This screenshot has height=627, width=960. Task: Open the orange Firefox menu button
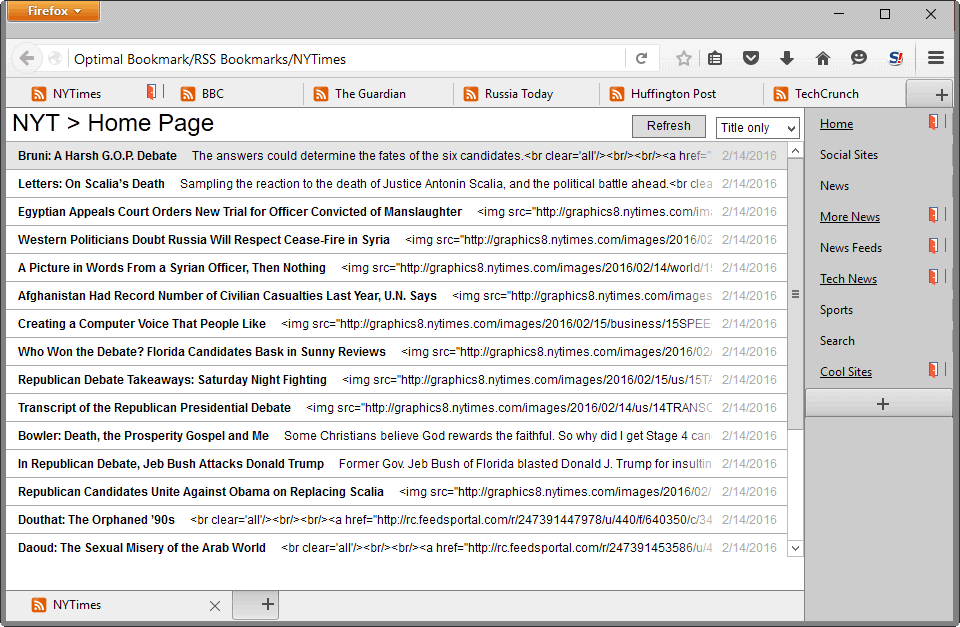coord(54,11)
